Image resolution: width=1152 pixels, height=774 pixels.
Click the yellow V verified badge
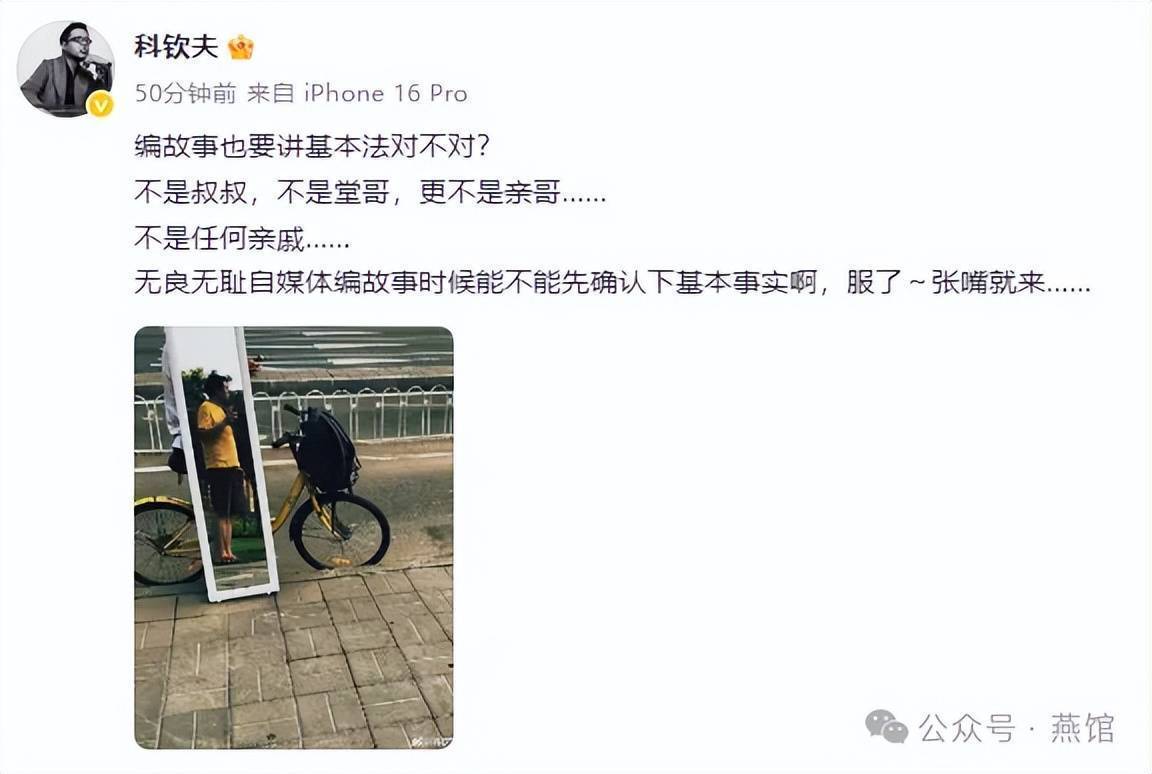pos(101,106)
